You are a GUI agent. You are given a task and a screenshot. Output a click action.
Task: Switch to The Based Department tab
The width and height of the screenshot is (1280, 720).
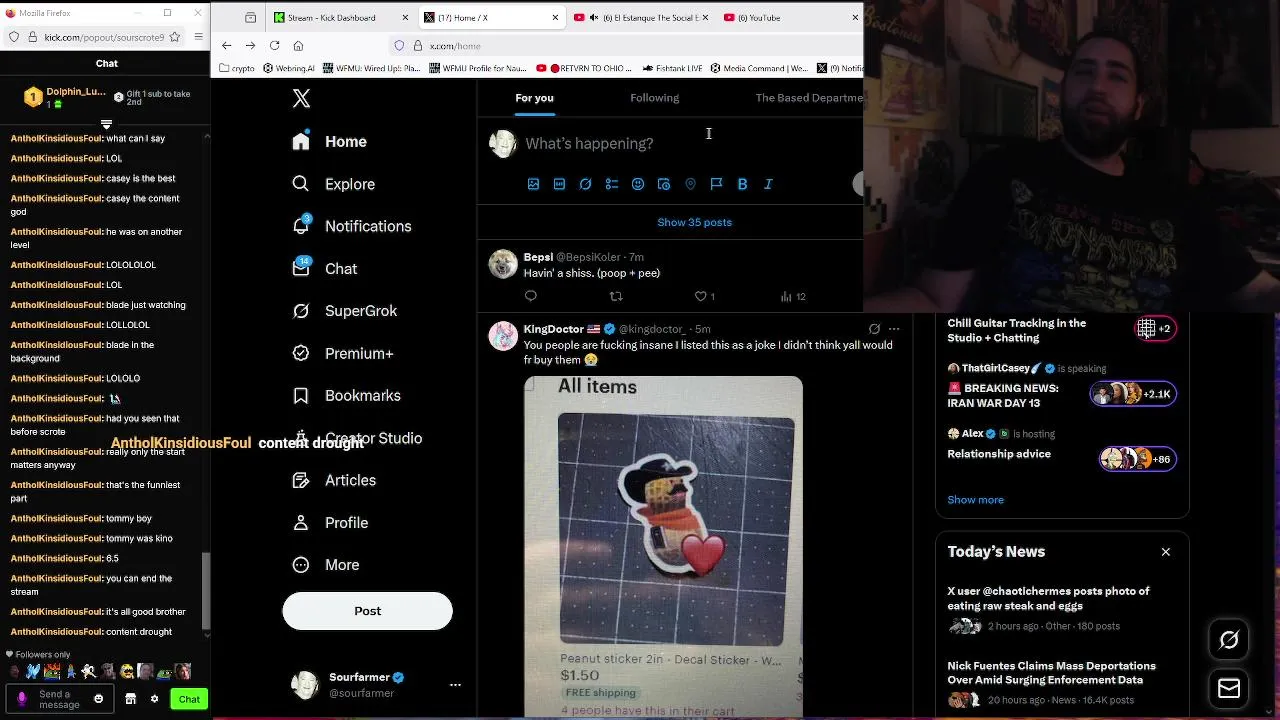[x=809, y=98]
